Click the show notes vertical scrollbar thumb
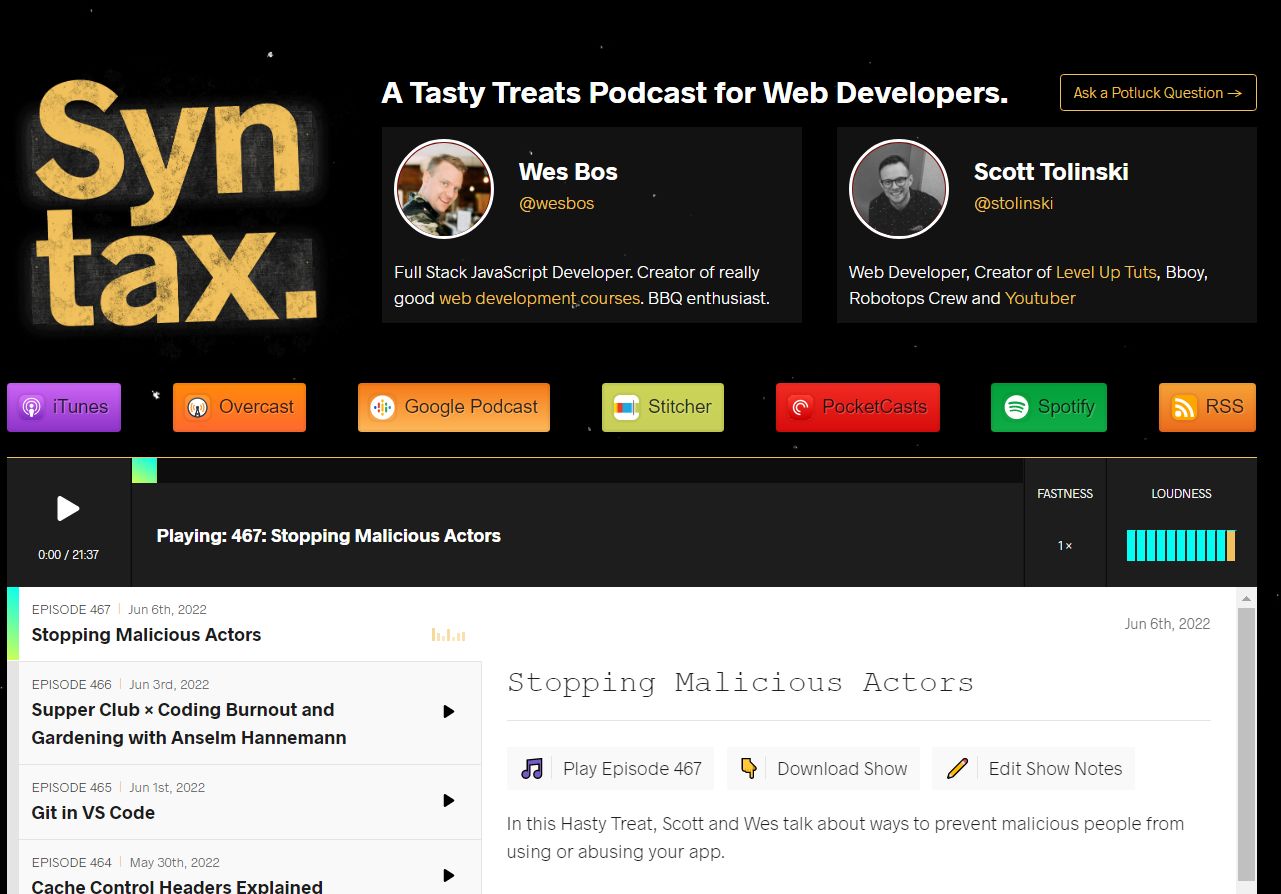The image size is (1281, 894). pyautogui.click(x=1246, y=745)
